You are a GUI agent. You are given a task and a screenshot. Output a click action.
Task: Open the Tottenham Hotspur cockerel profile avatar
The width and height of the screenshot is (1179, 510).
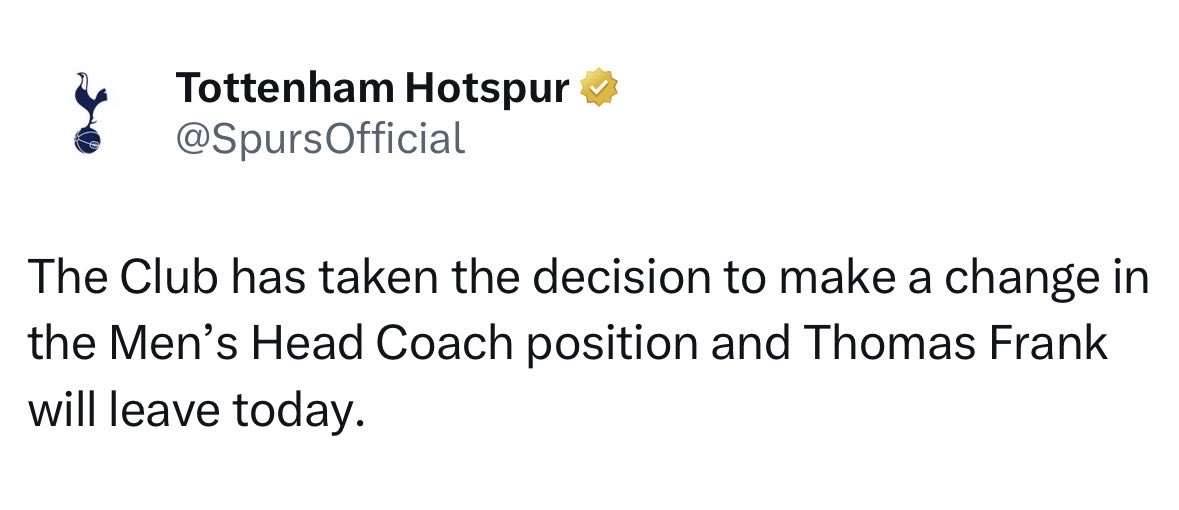[89, 113]
